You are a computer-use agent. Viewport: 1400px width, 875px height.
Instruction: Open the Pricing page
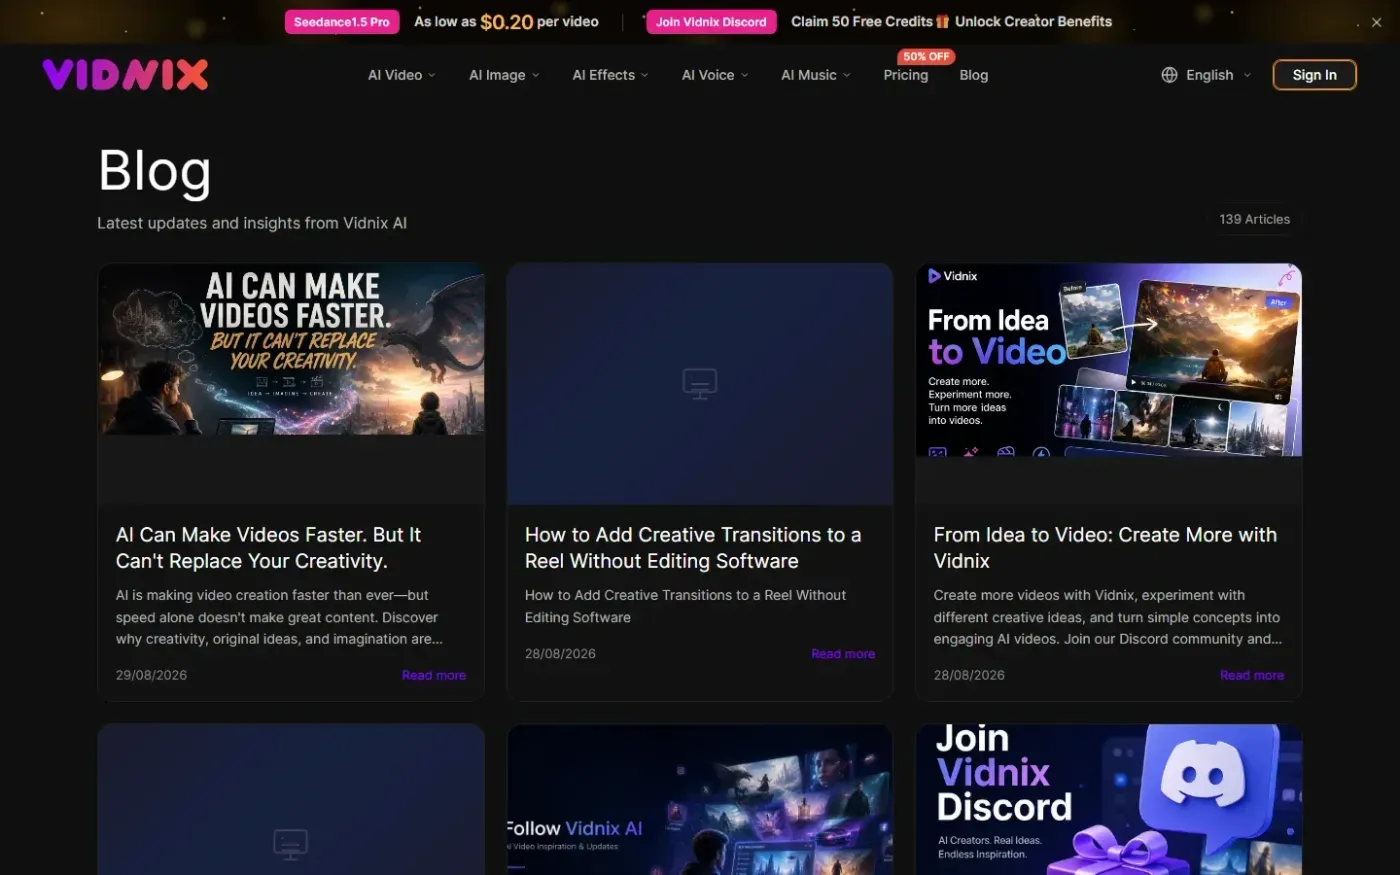[x=906, y=75]
